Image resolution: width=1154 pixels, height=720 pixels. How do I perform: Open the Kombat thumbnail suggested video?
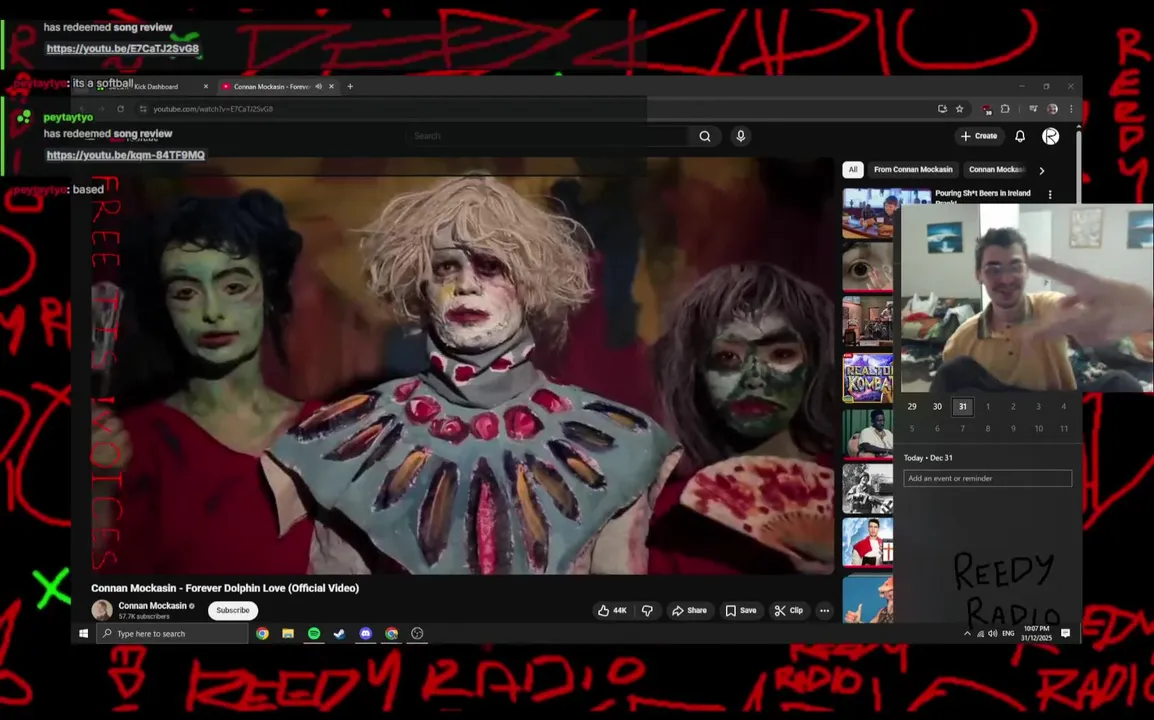(868, 378)
